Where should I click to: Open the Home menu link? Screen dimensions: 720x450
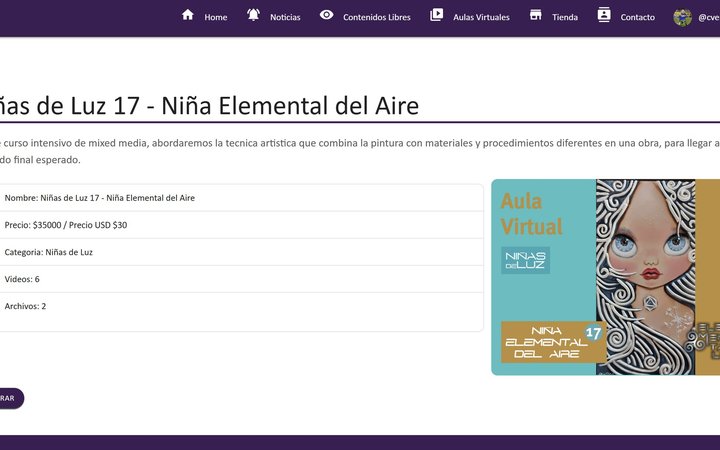click(215, 17)
